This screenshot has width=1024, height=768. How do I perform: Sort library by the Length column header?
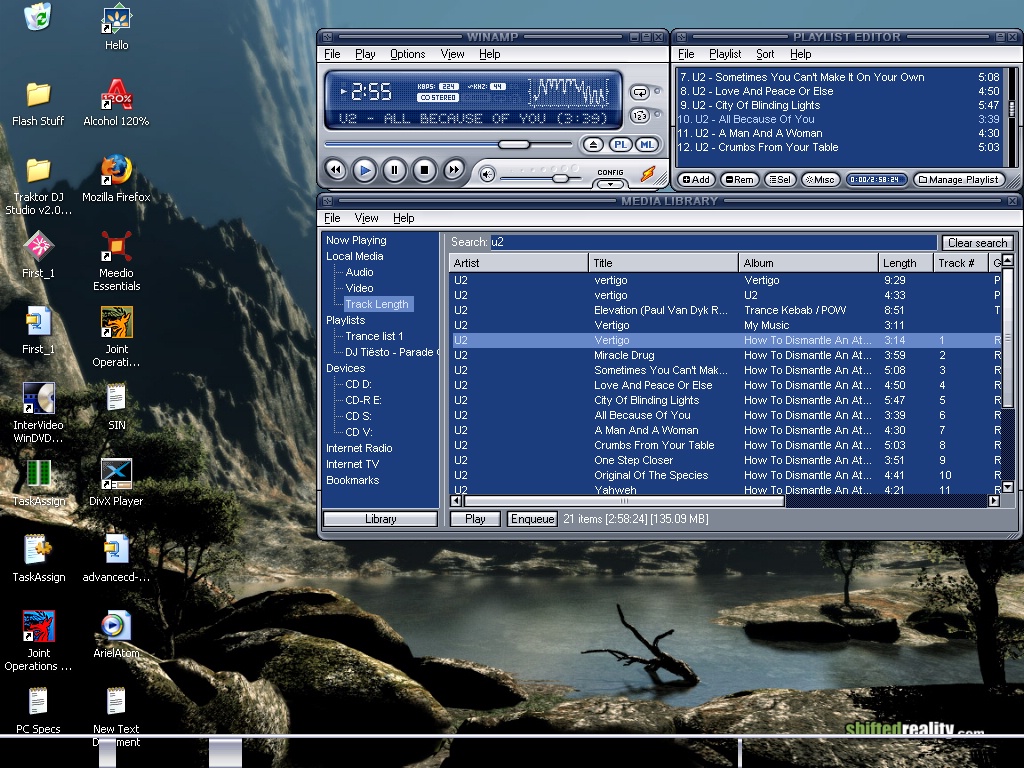coord(906,263)
